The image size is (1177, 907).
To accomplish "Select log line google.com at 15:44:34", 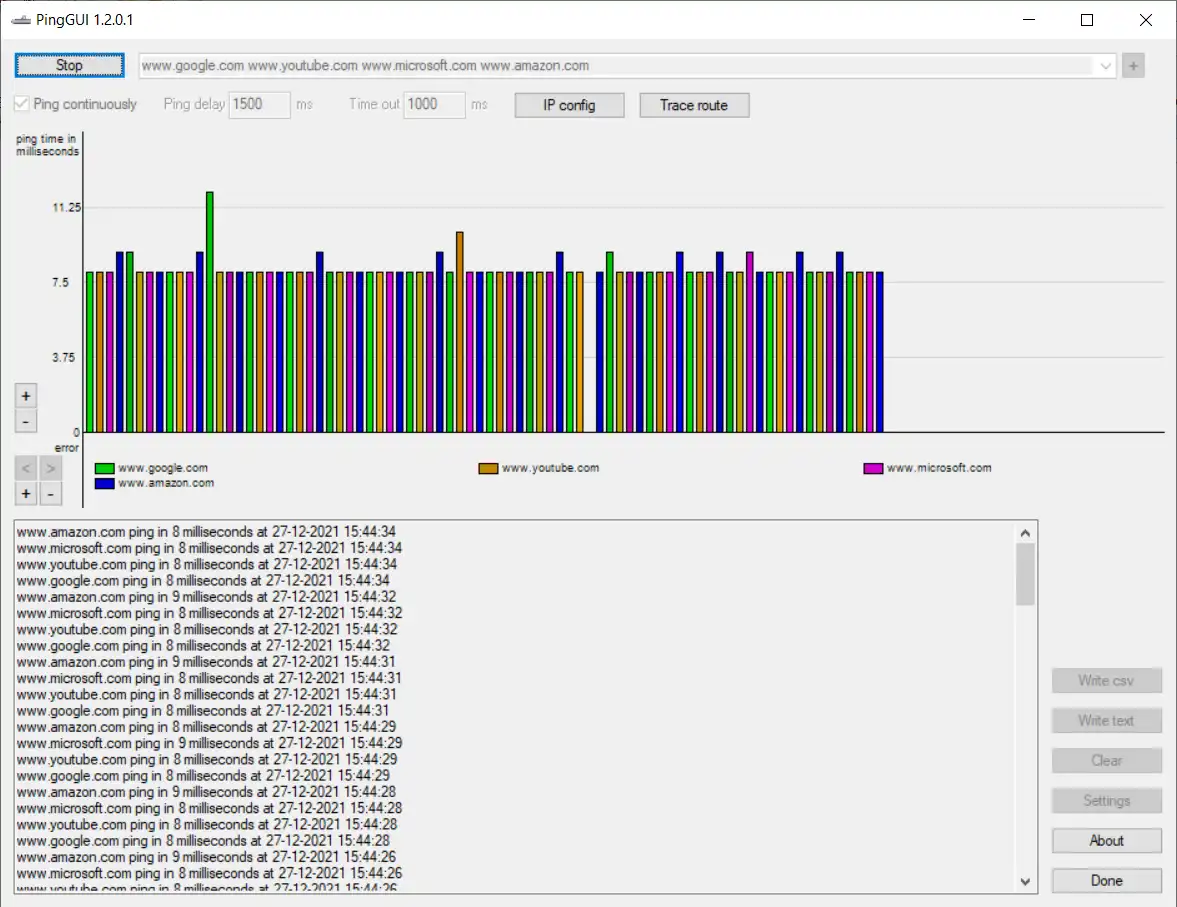I will (x=203, y=580).
